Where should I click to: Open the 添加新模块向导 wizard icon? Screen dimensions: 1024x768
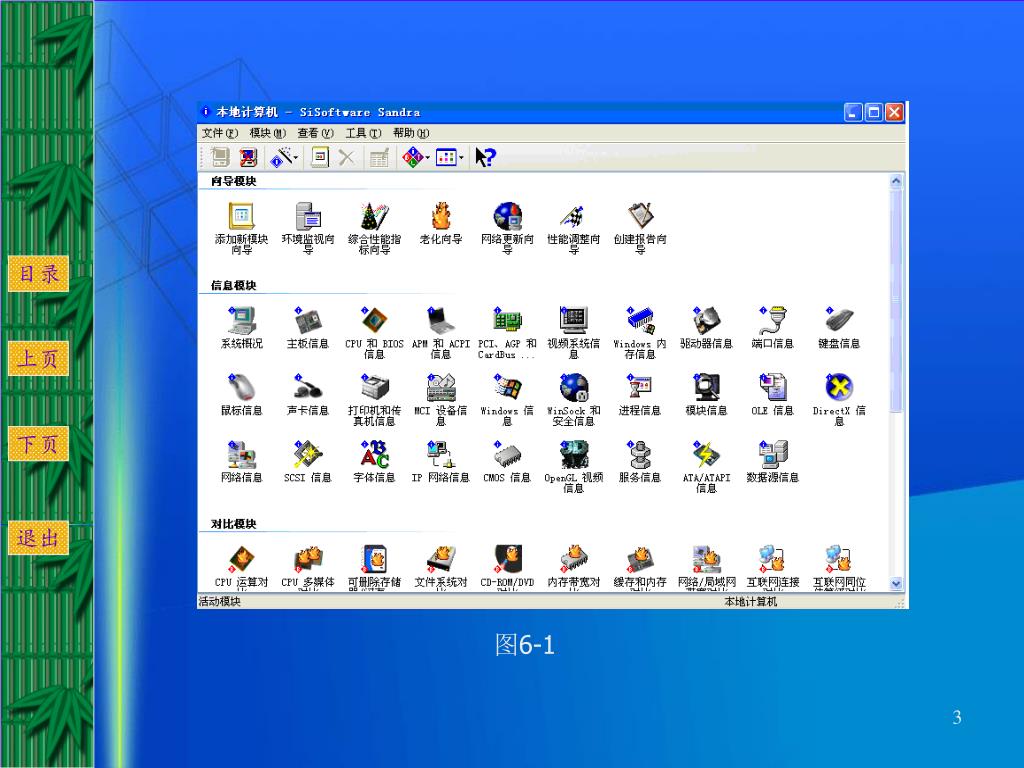pos(241,217)
